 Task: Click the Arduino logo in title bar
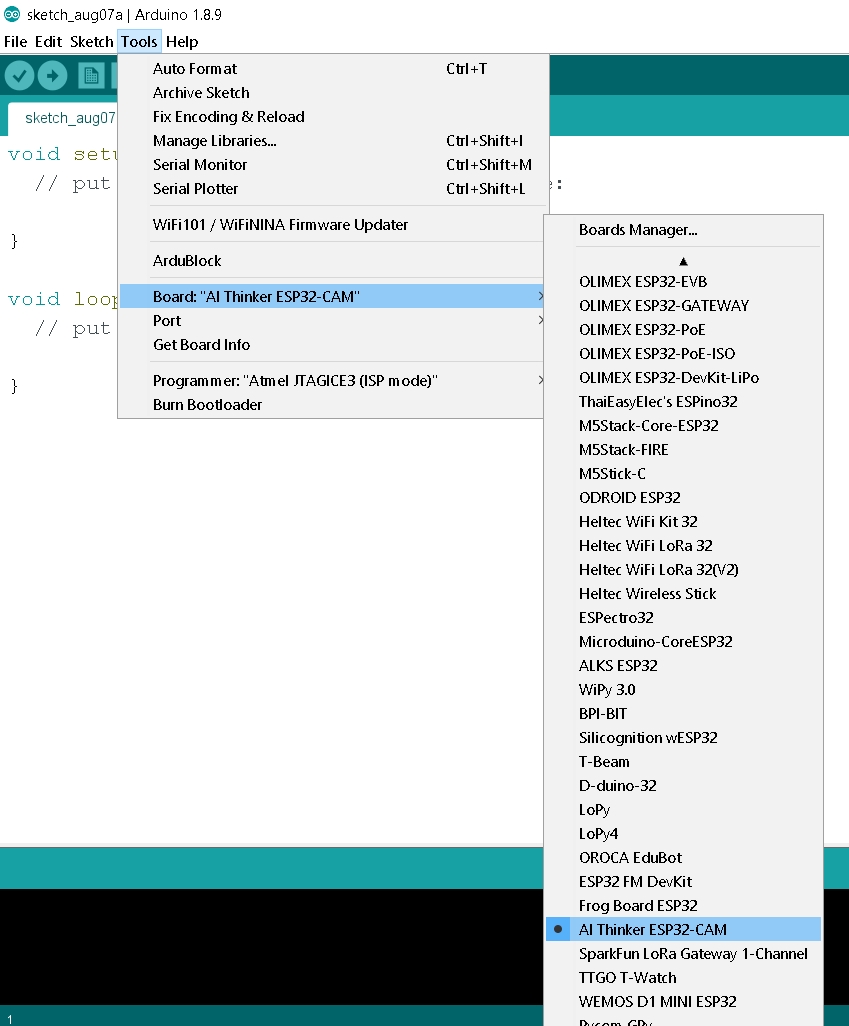pos(12,14)
